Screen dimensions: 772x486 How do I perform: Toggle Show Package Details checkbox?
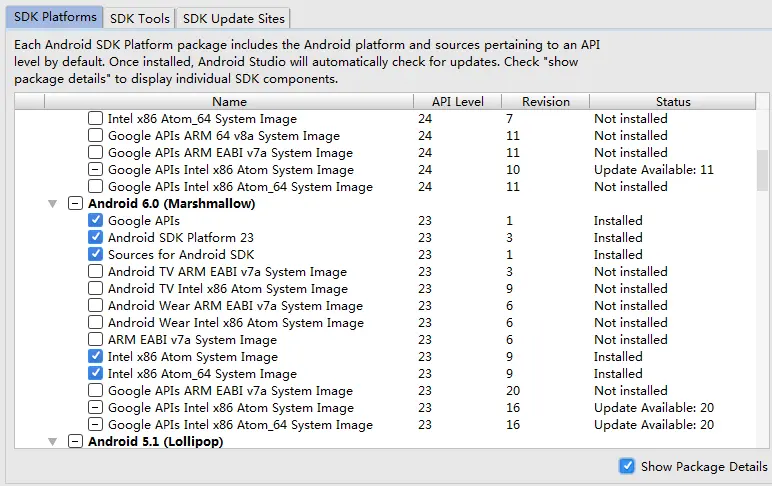click(x=627, y=466)
